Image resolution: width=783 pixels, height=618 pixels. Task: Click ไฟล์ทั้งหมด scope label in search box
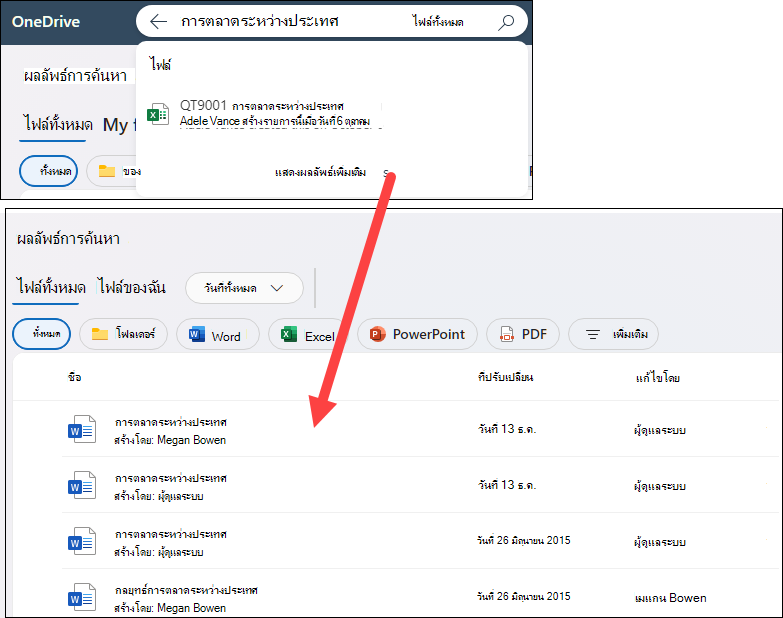pyautogui.click(x=438, y=21)
